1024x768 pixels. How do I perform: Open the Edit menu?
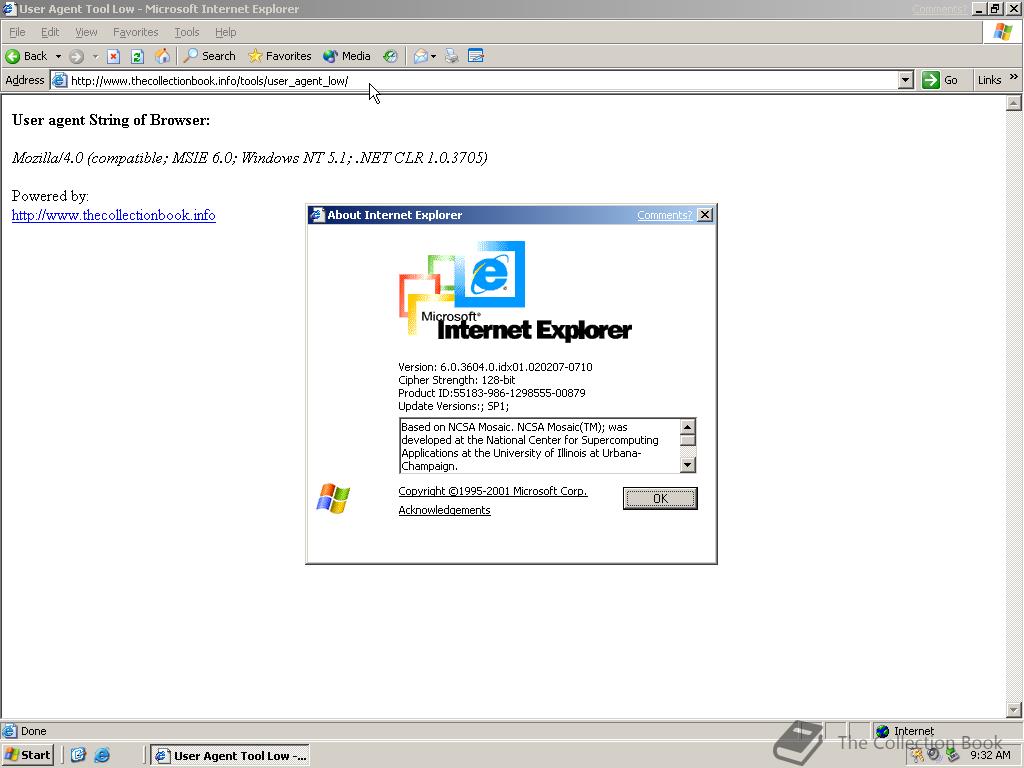[50, 32]
